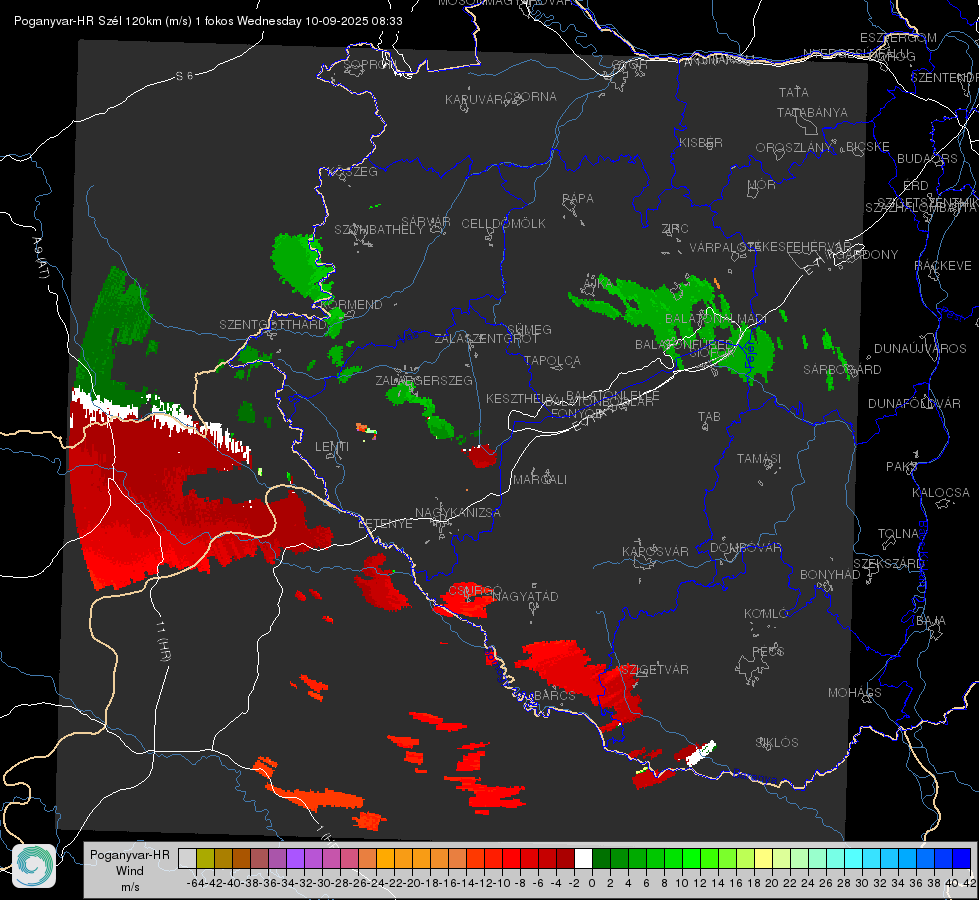Click the TATABANYA city label

click(x=812, y=112)
